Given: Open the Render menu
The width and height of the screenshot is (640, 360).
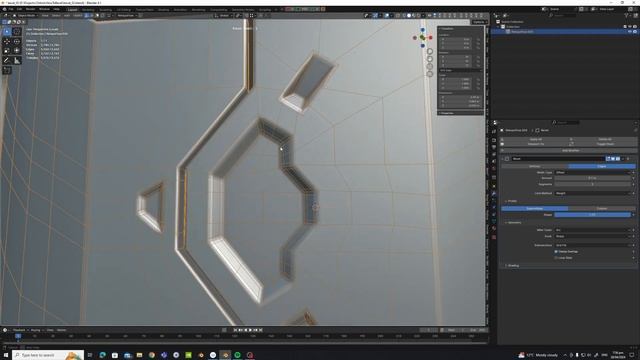Looking at the screenshot, I should coord(31,9).
